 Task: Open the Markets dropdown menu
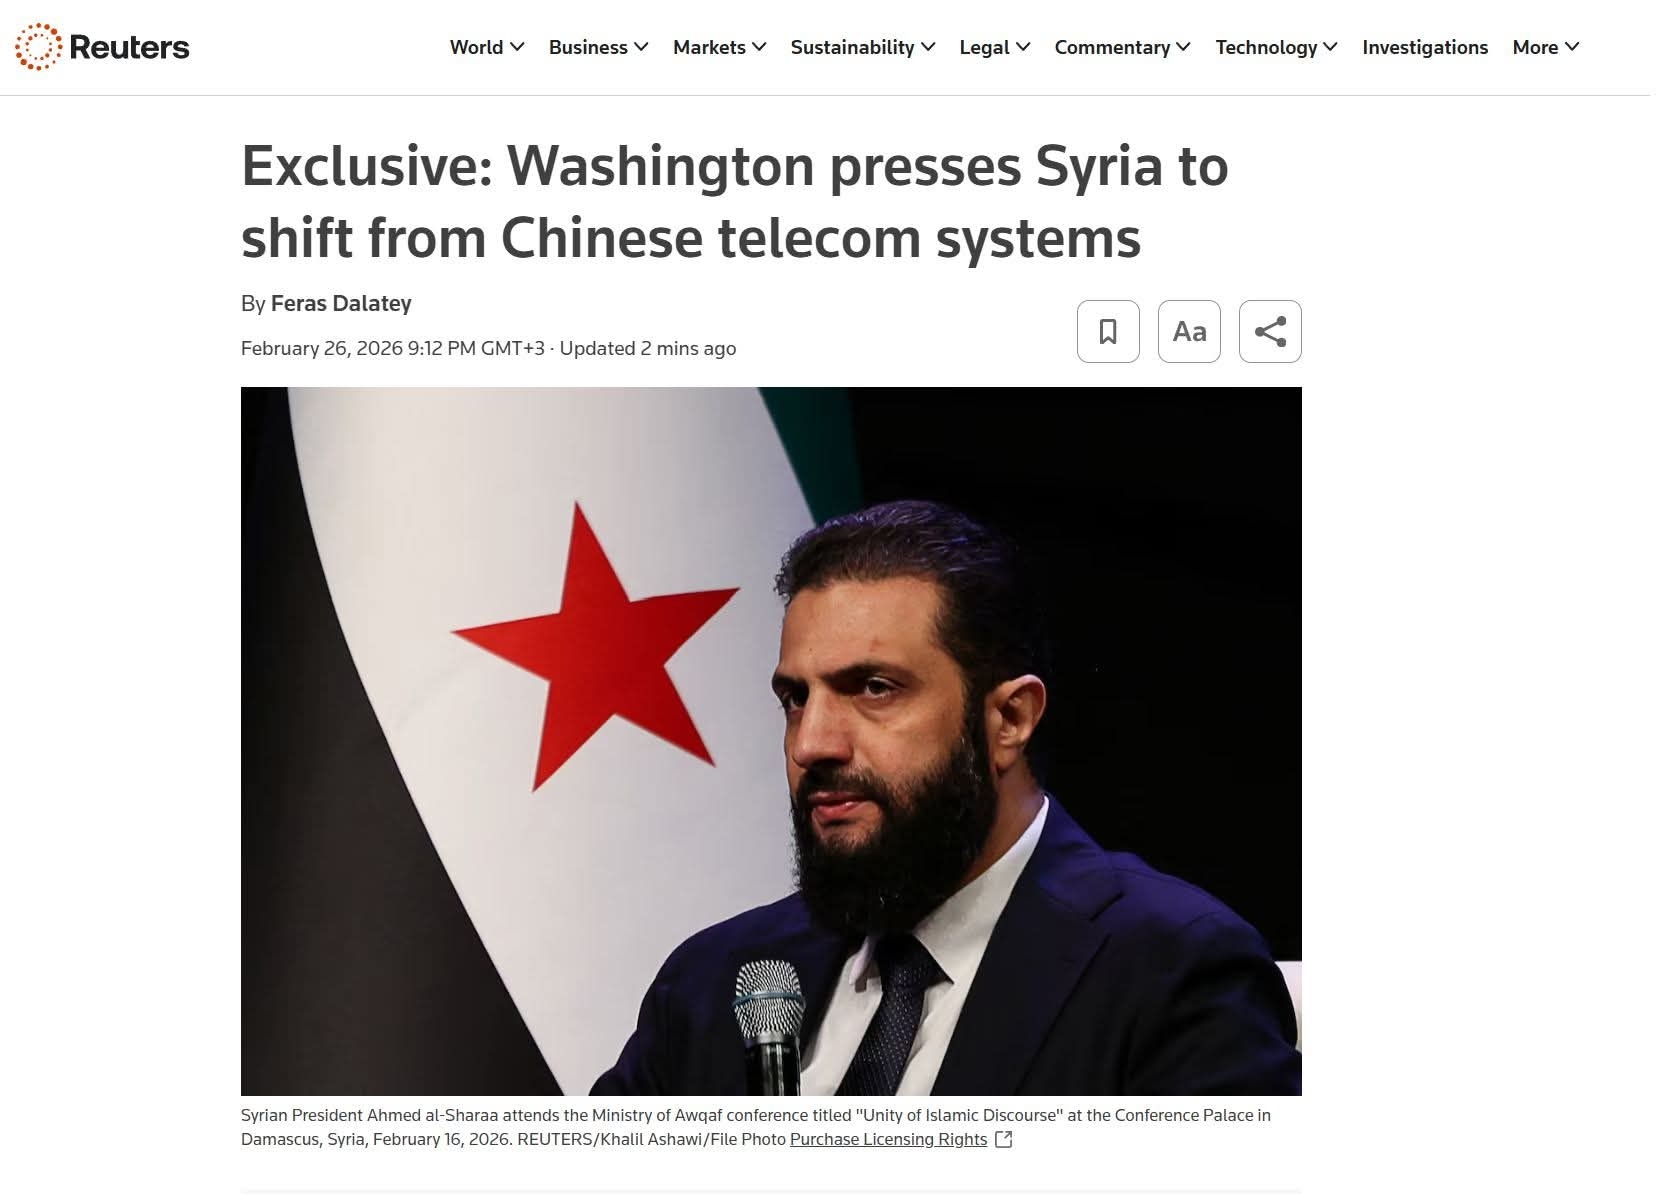(719, 47)
